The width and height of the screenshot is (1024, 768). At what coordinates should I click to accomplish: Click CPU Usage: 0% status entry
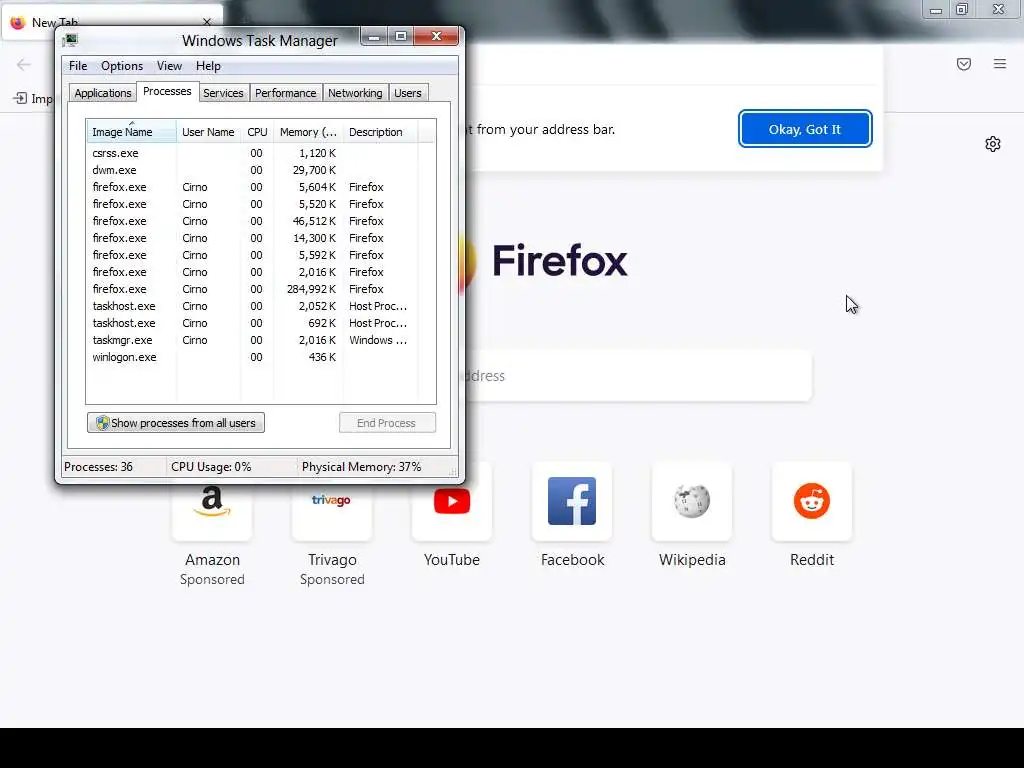tap(211, 467)
